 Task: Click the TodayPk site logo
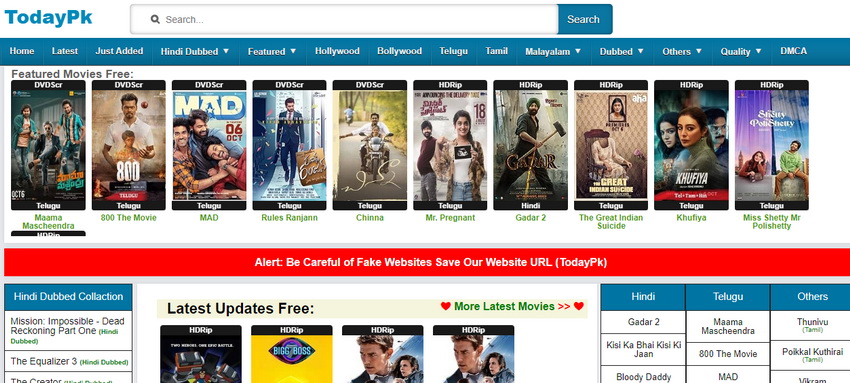(x=48, y=18)
